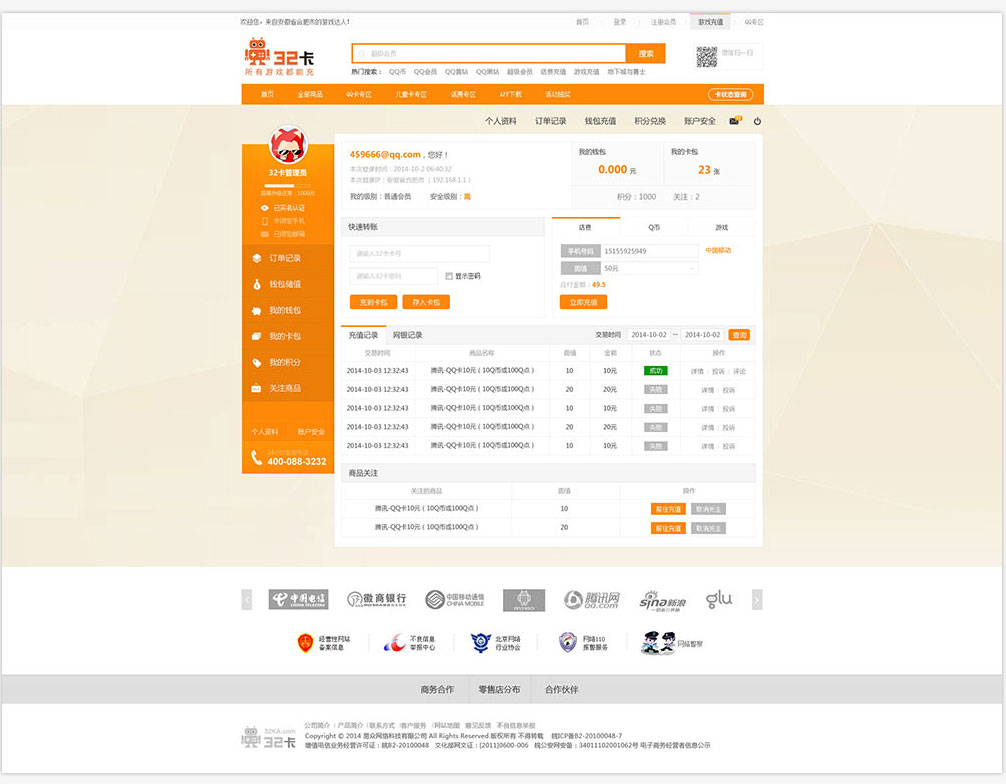Screen dimensions: 1006x784
Task: Click the 32卡卡号 input field
Action: click(420, 253)
